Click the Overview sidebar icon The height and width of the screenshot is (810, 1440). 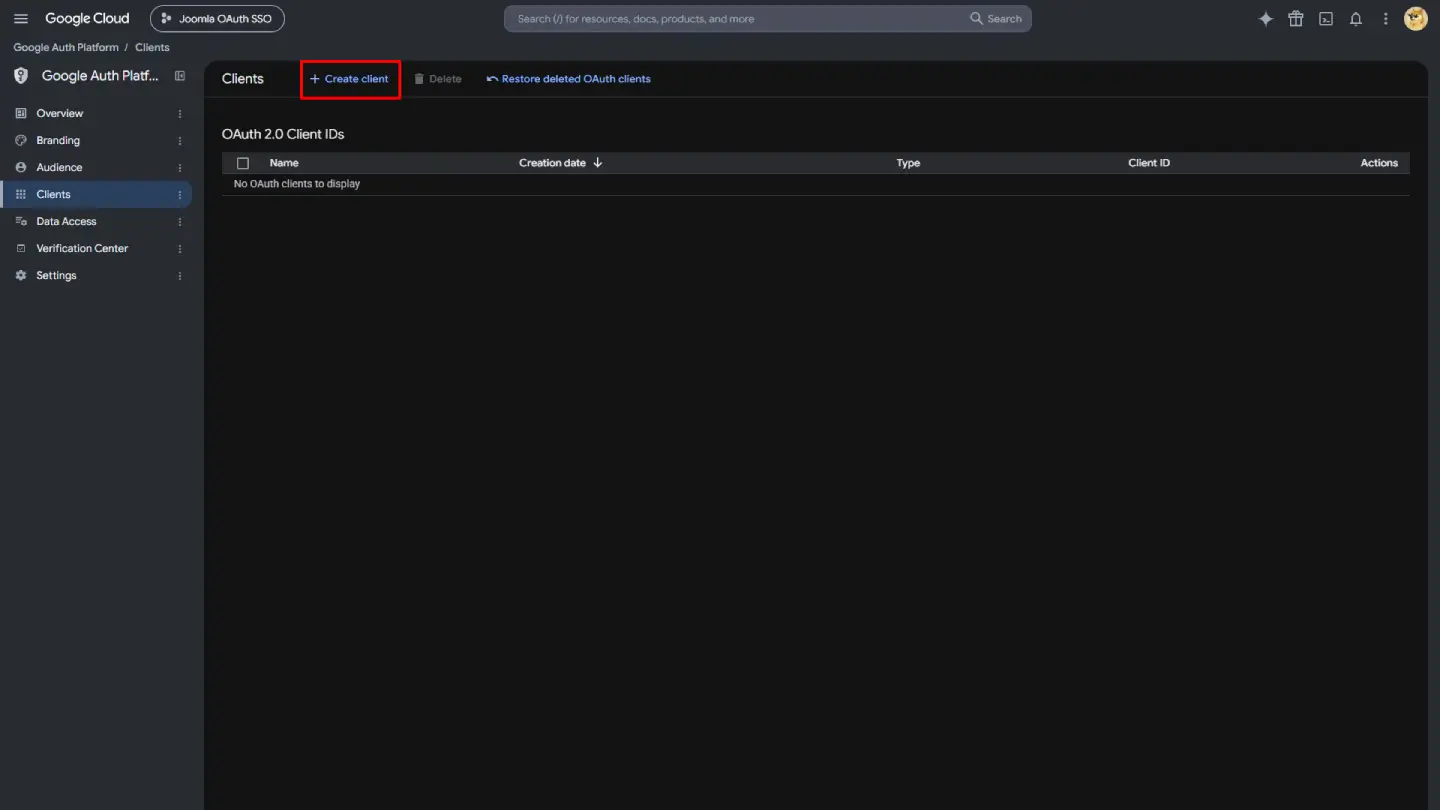[21, 114]
